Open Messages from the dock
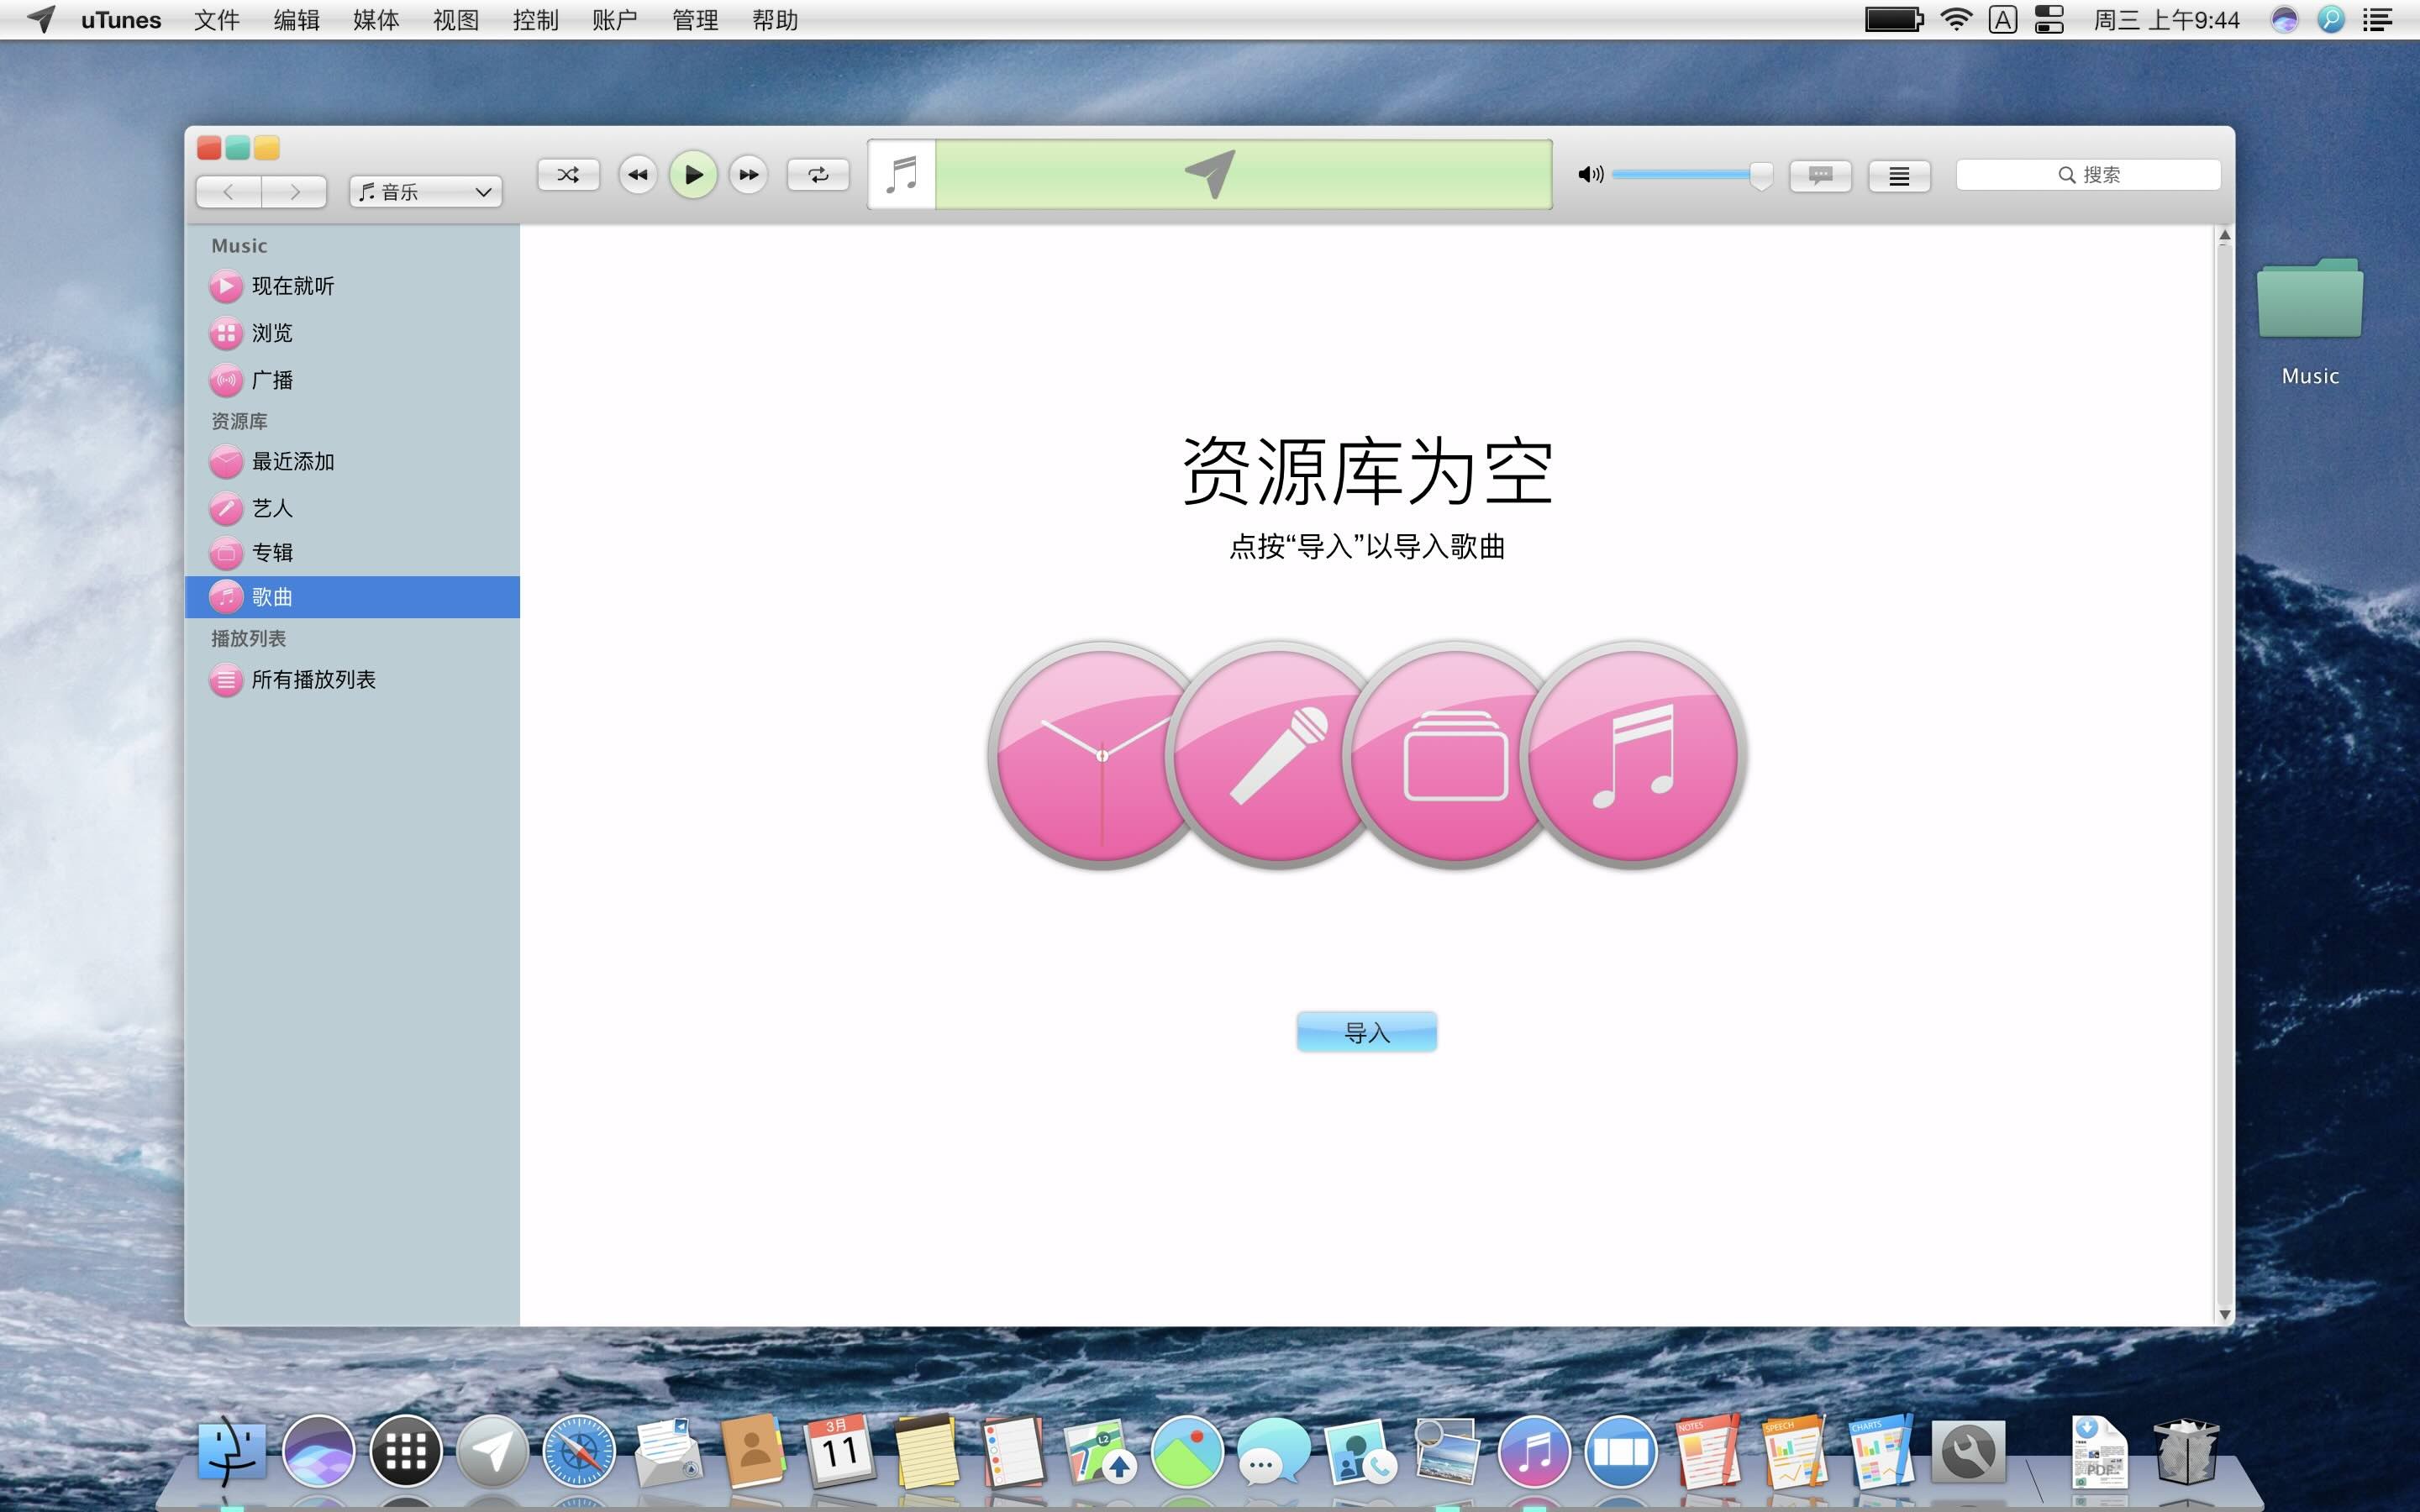The height and width of the screenshot is (1512, 2420). click(1273, 1451)
